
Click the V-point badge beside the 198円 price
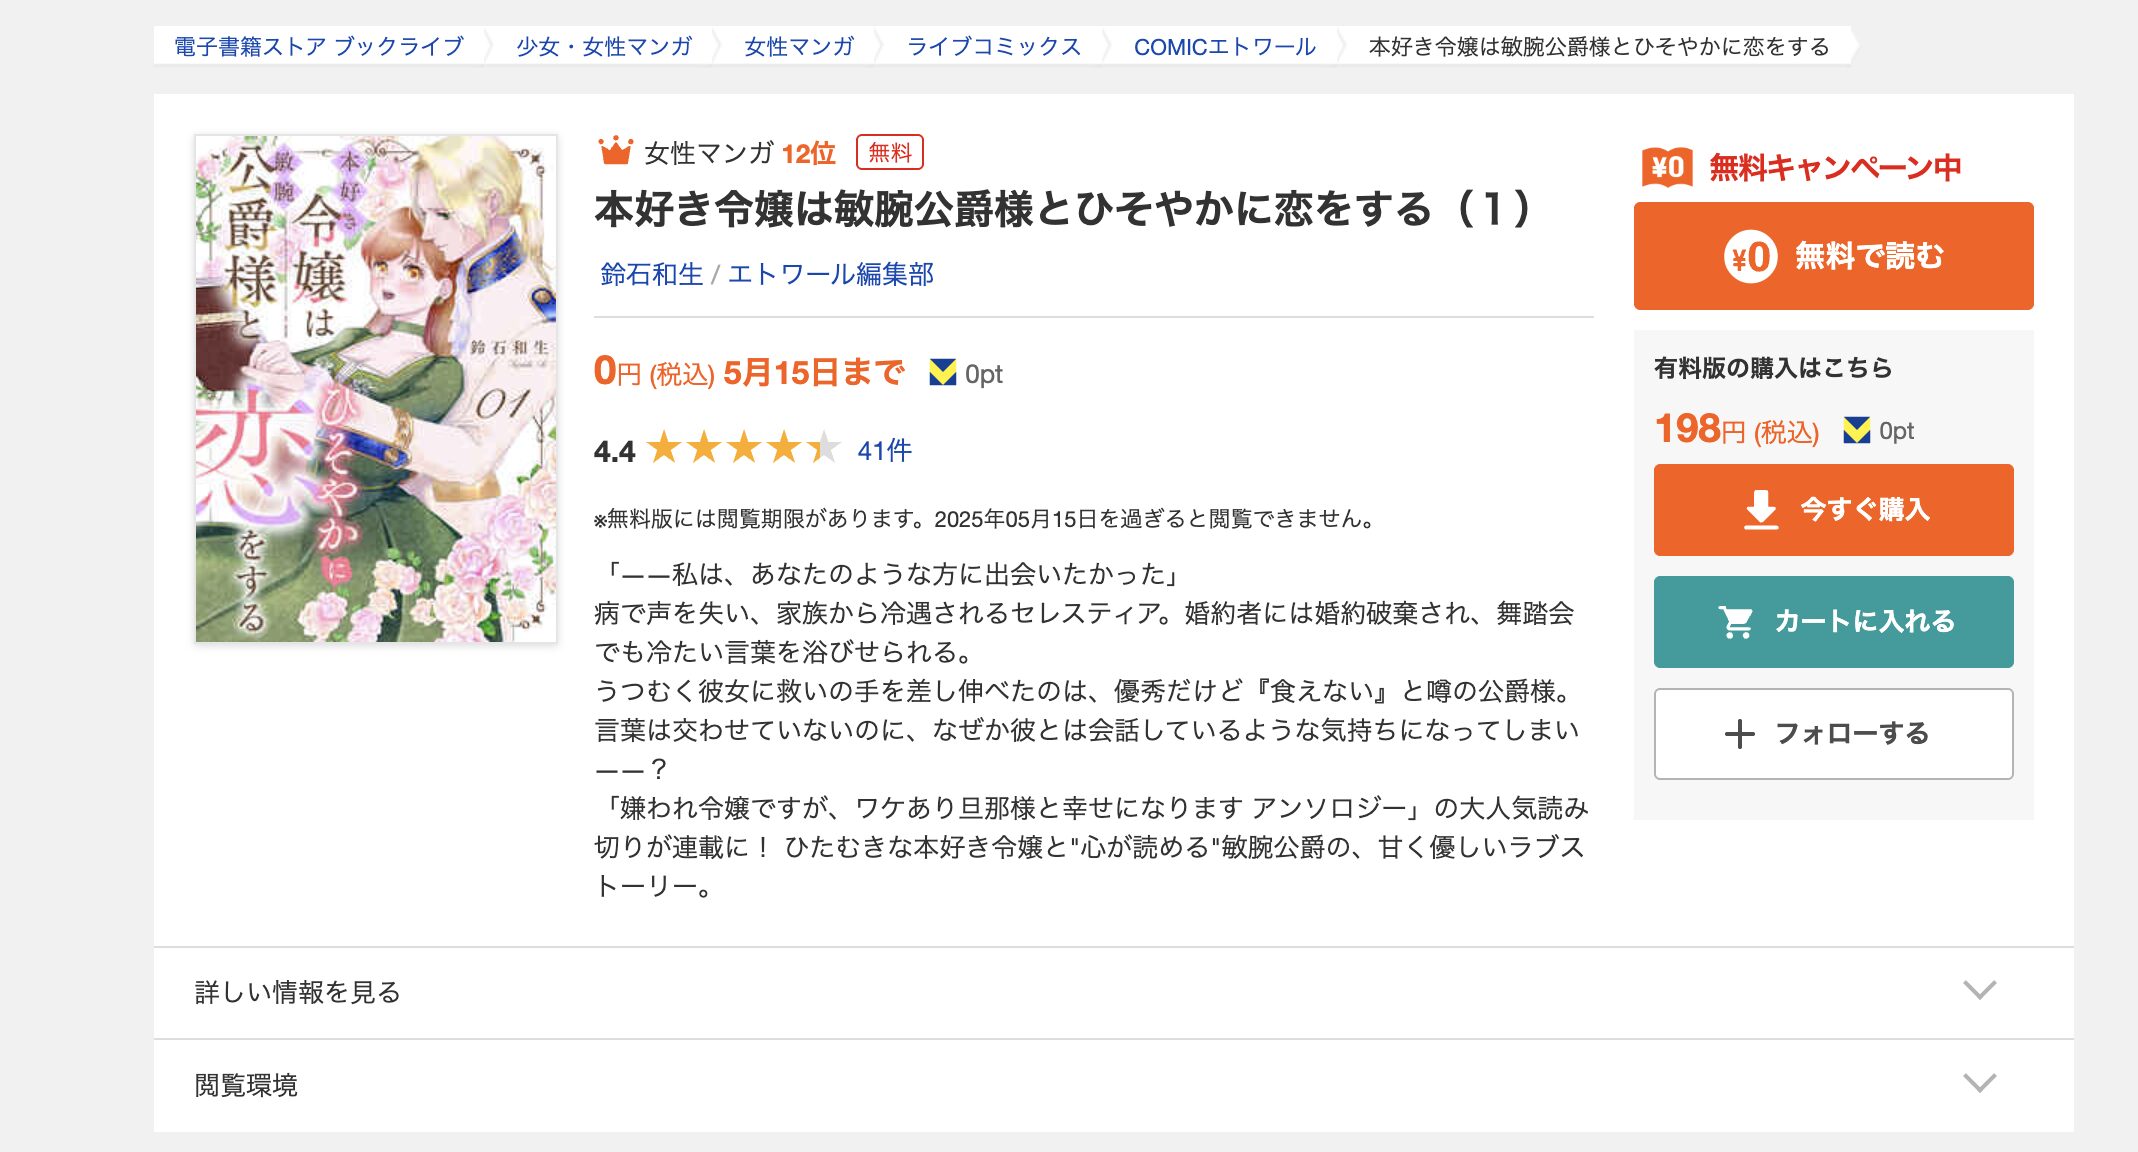click(1856, 431)
